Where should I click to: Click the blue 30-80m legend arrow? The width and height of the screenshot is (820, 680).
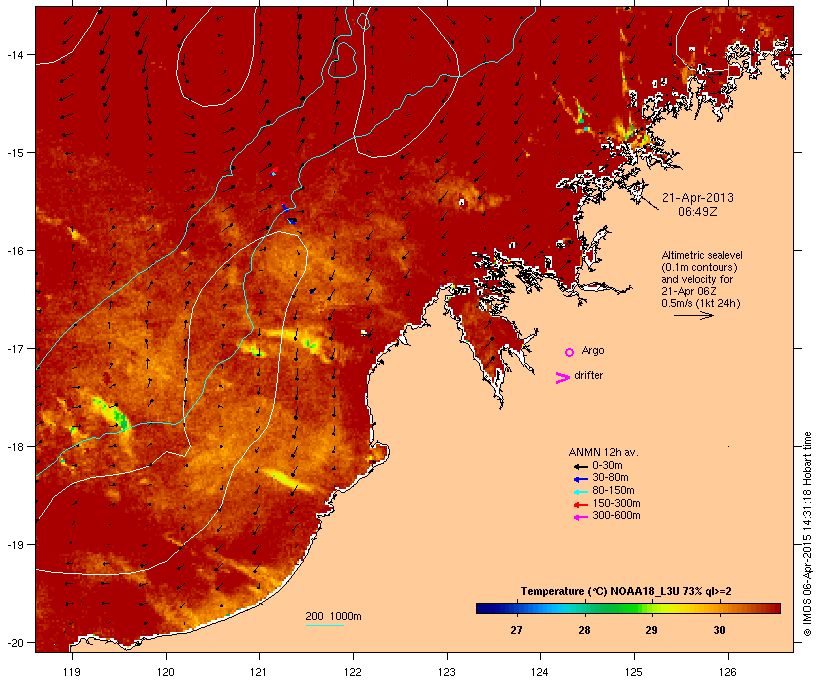tap(580, 479)
